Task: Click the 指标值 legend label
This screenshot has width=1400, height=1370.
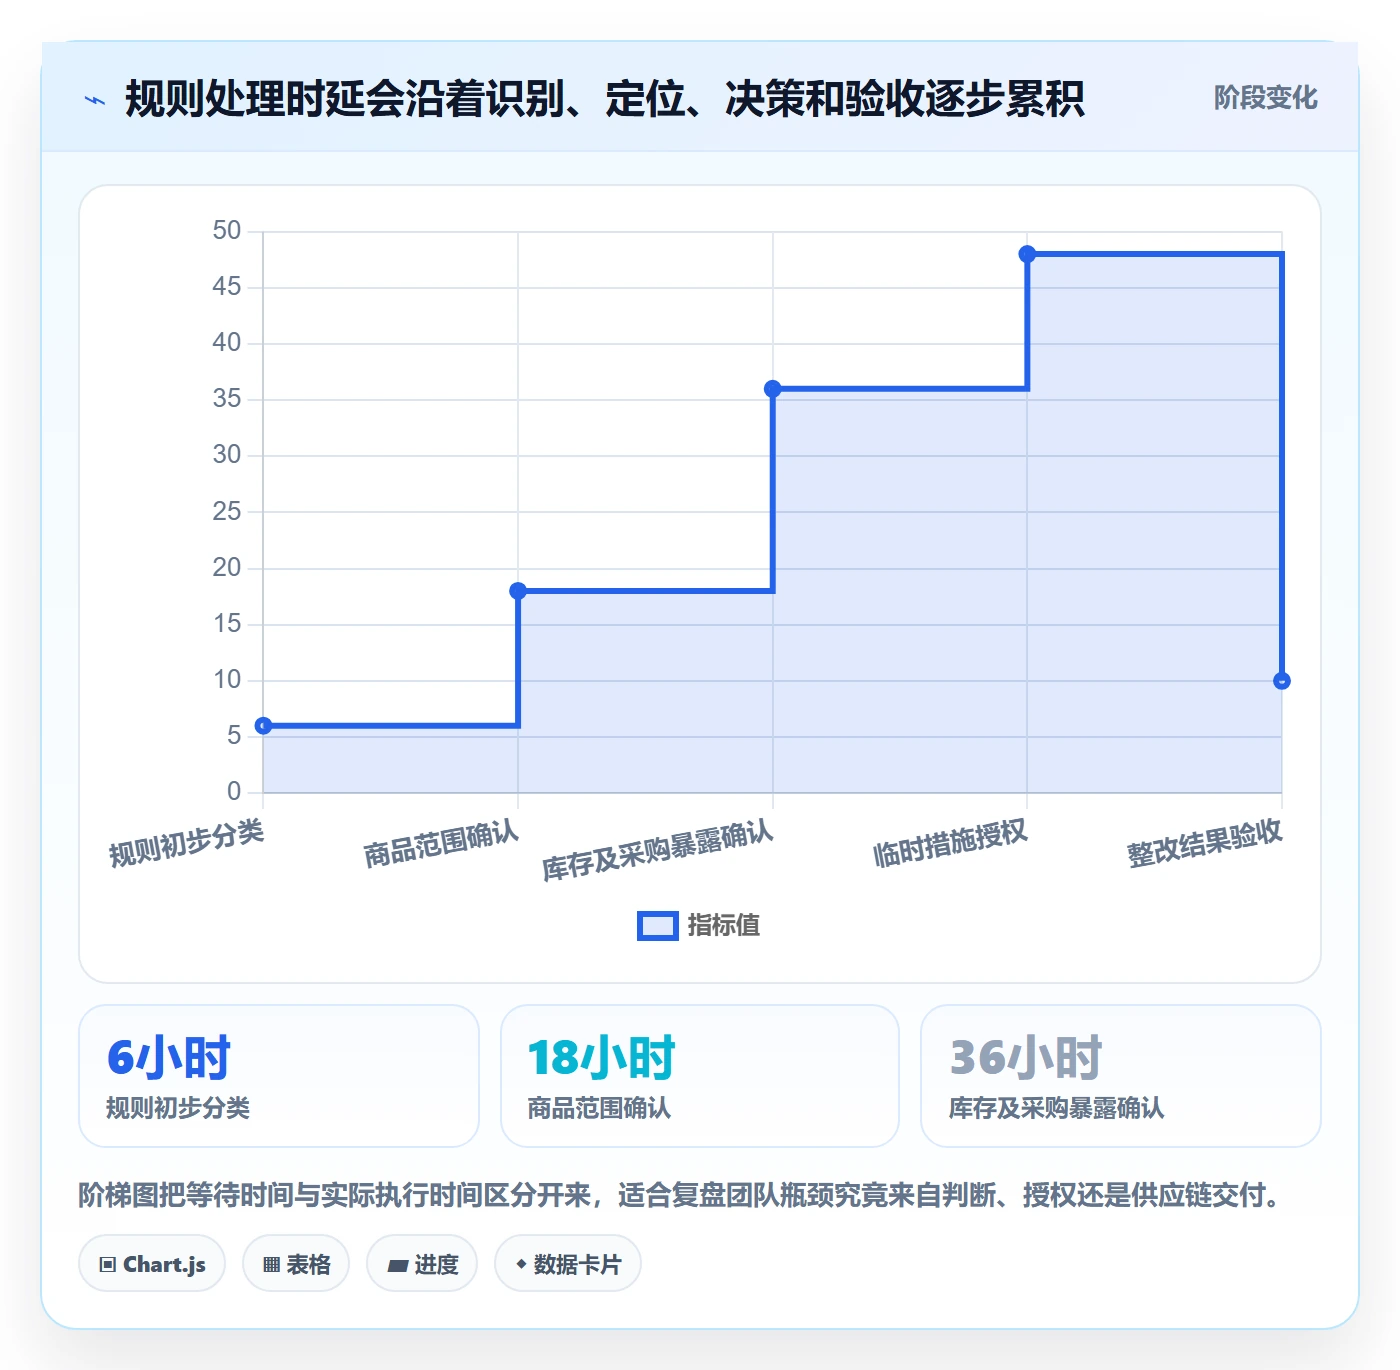Action: 724,926
